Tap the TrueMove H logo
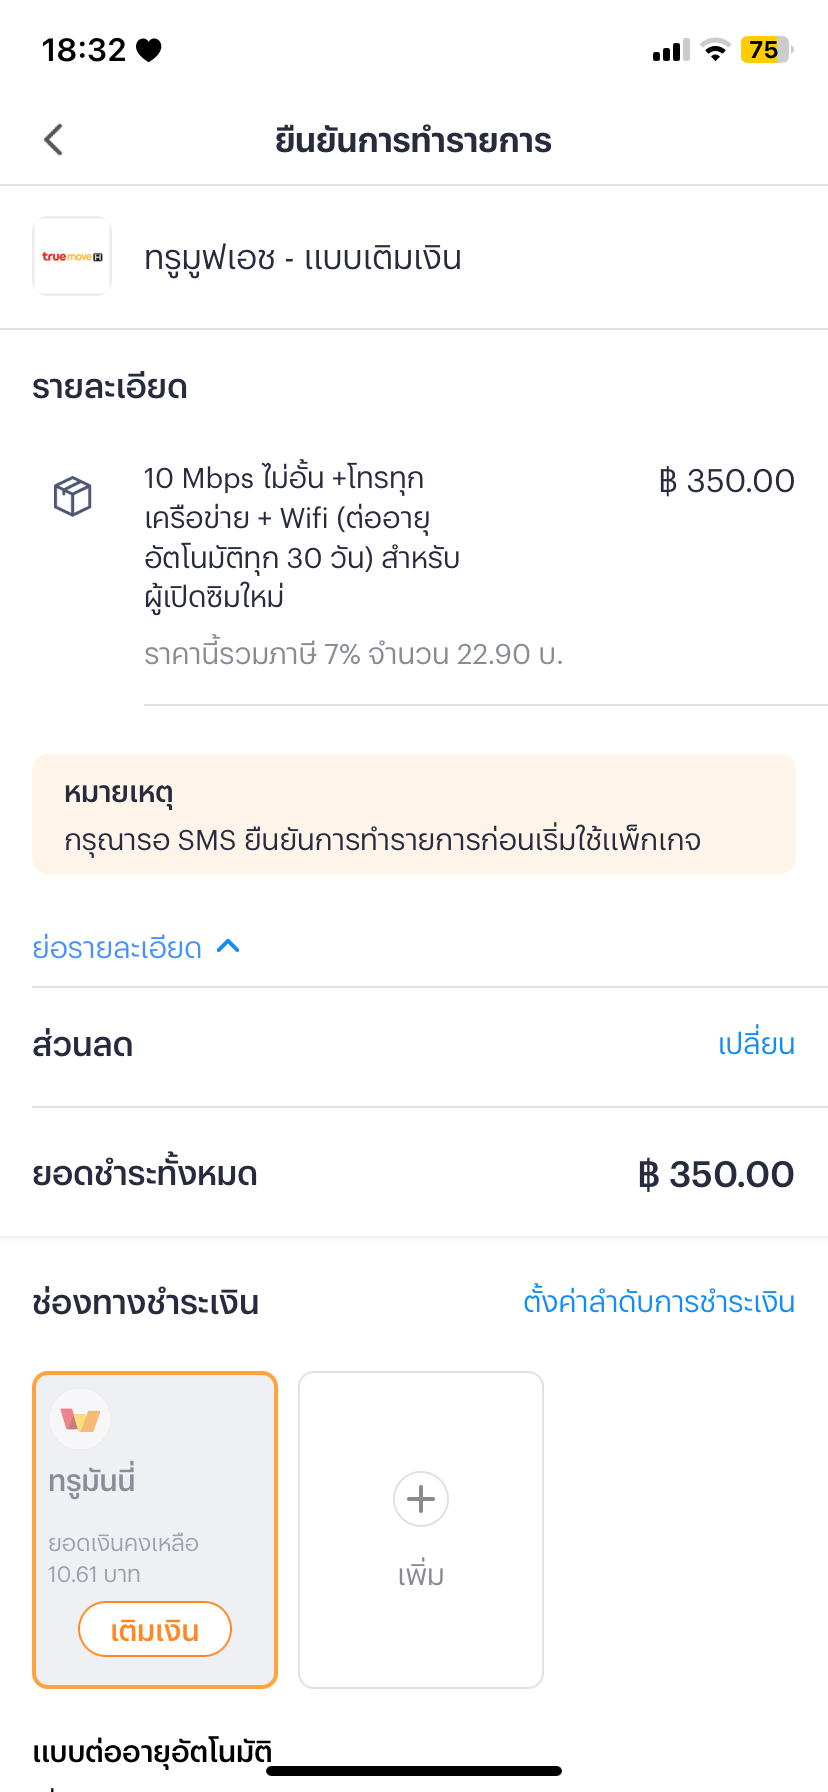Image resolution: width=828 pixels, height=1792 pixels. 72,257
